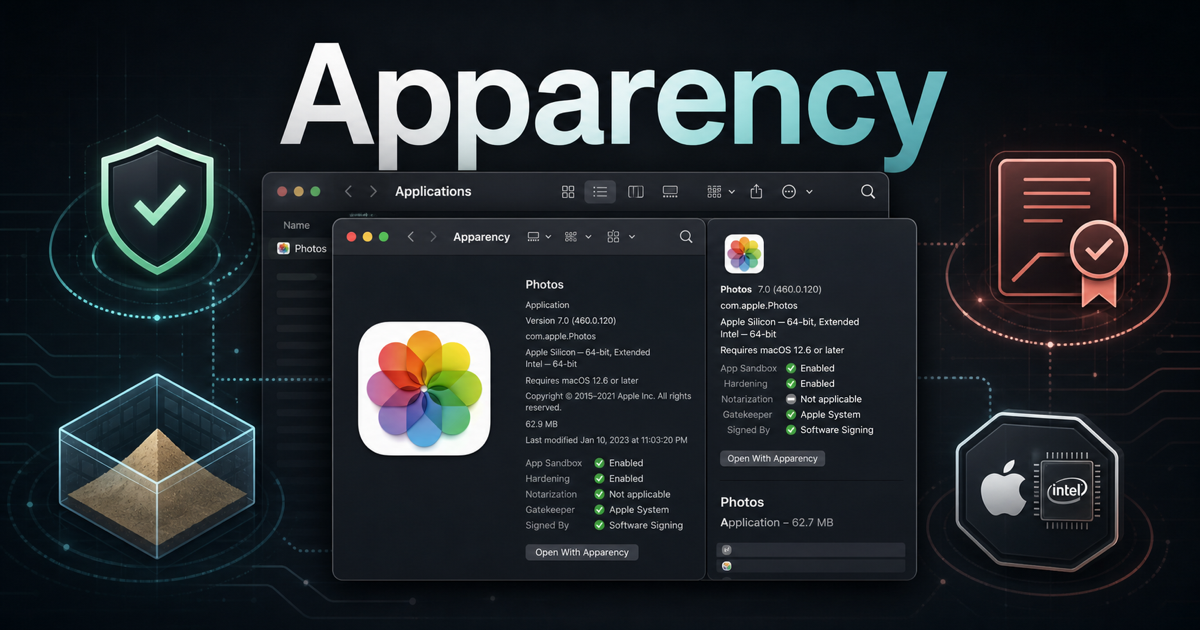
Task: Click App Sandbox green check in right panel
Action: pos(791,368)
